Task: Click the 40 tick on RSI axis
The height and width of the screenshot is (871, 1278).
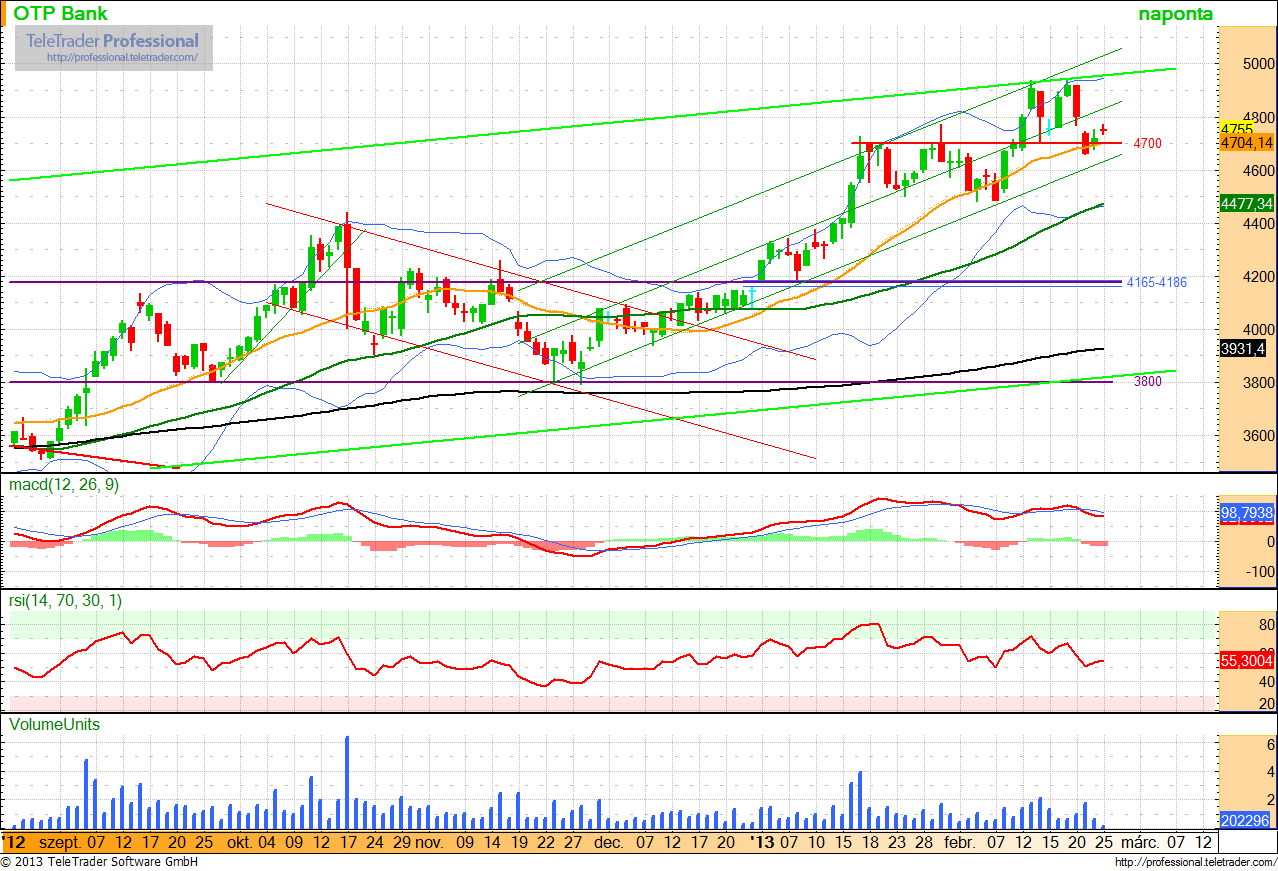Action: 1266,682
